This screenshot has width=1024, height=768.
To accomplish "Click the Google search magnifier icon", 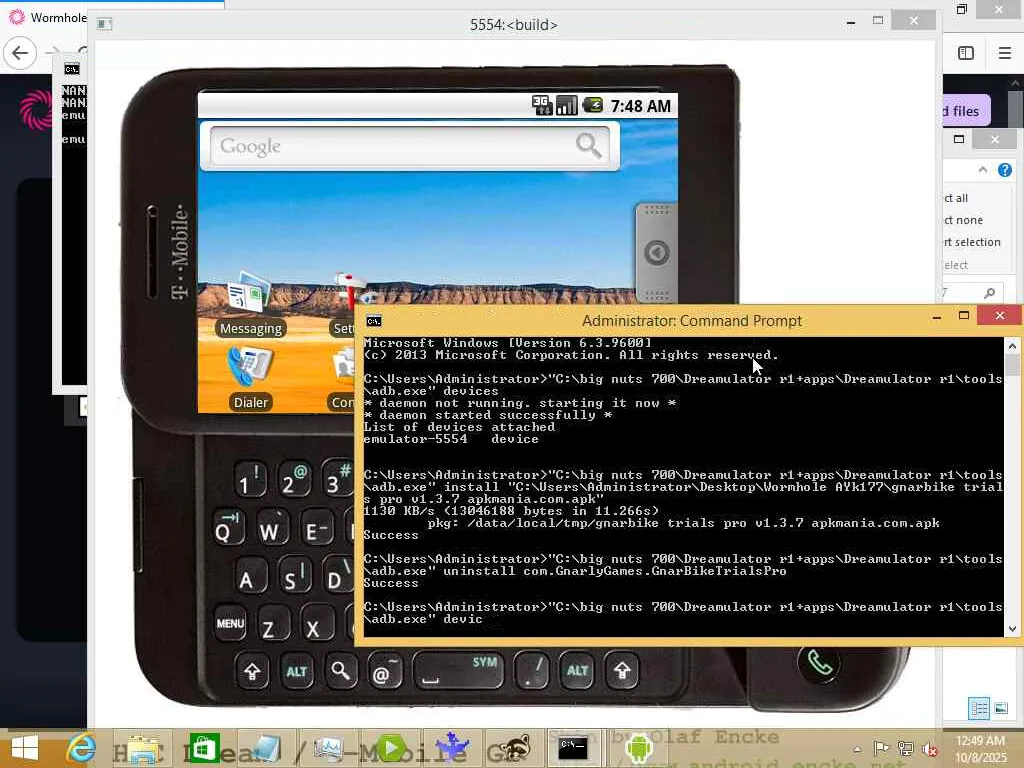I will click(588, 145).
